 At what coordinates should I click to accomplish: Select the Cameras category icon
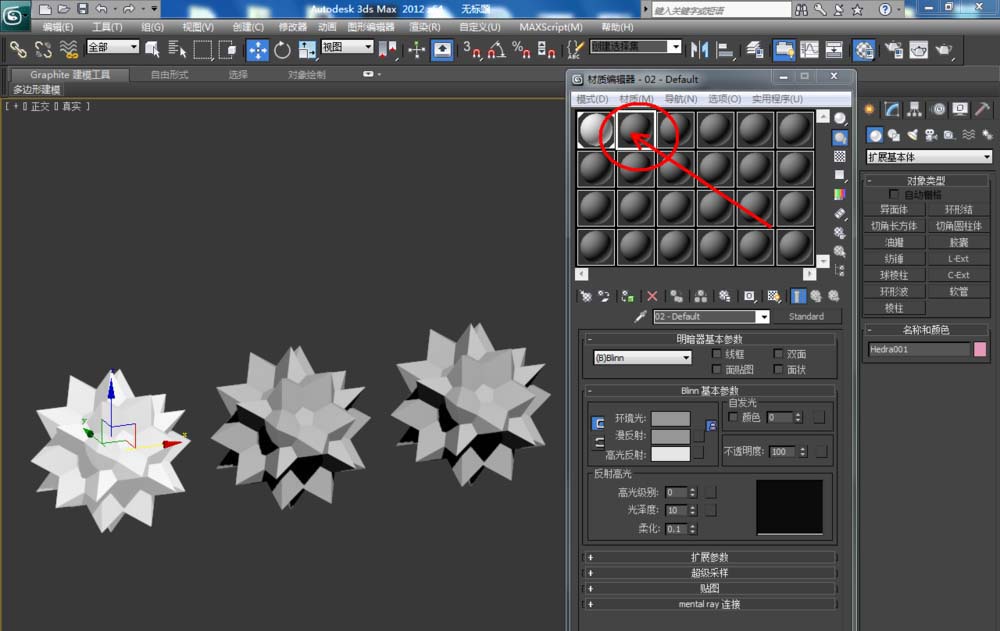click(x=931, y=135)
